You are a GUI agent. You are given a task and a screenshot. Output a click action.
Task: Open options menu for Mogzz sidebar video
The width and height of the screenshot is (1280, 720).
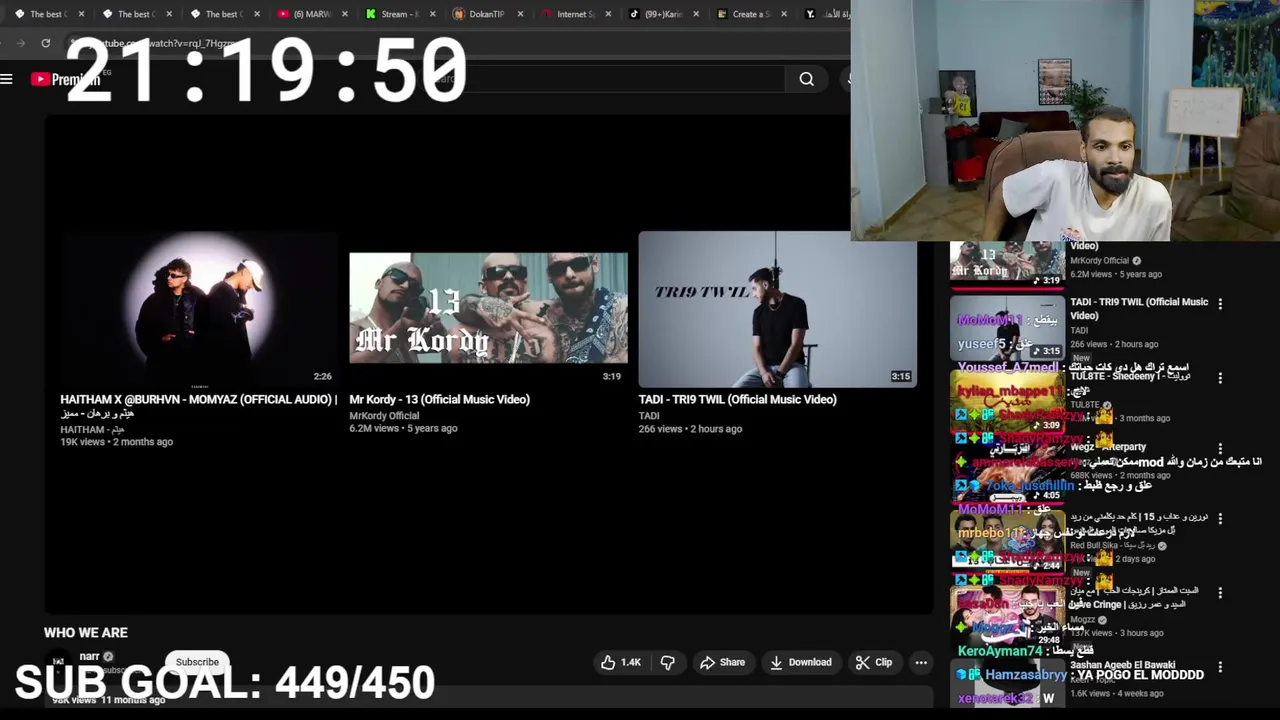pos(1220,592)
